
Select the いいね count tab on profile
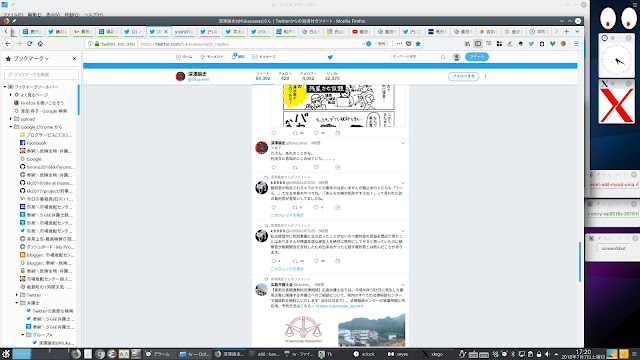click(x=332, y=76)
